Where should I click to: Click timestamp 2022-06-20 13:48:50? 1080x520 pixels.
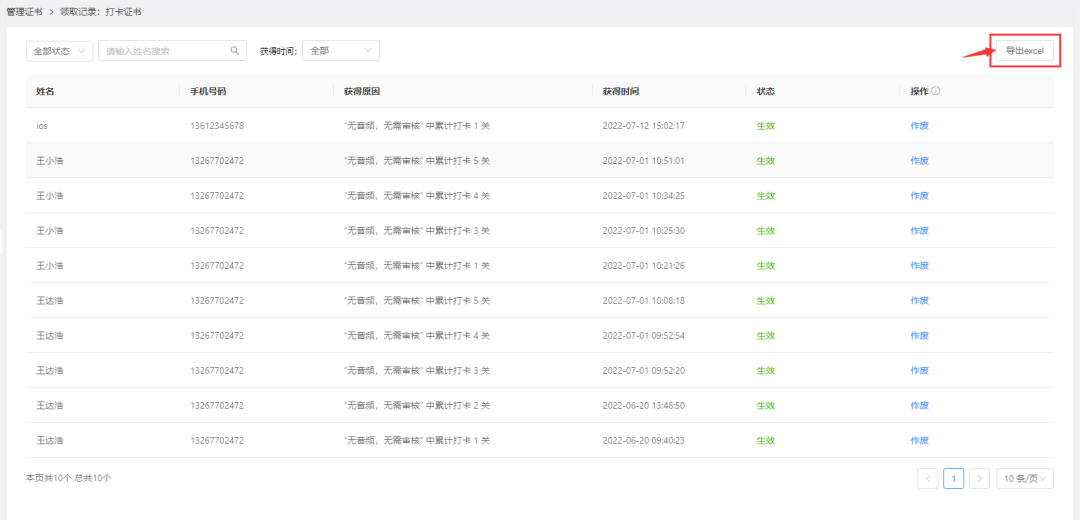643,405
